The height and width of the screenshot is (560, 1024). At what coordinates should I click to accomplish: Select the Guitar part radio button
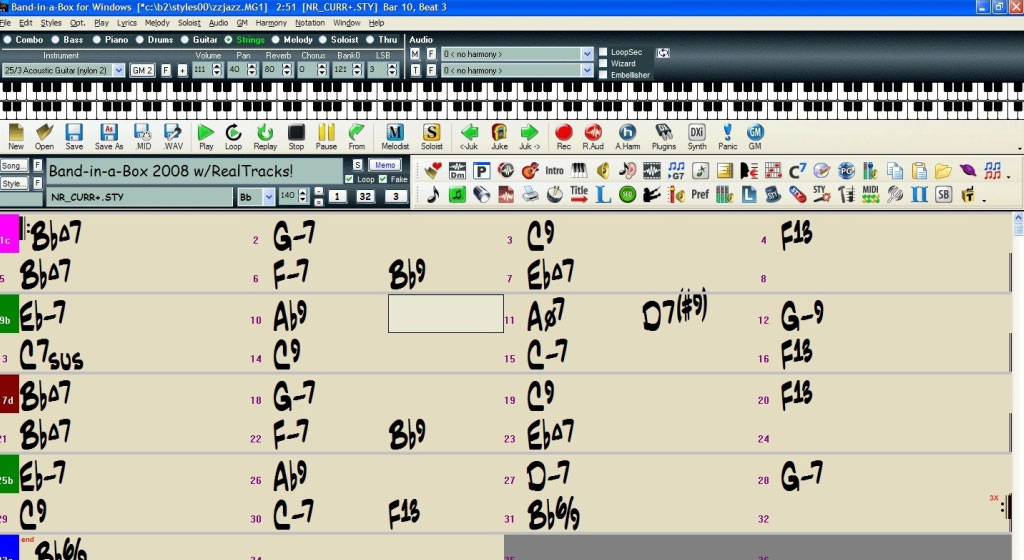pyautogui.click(x=185, y=40)
